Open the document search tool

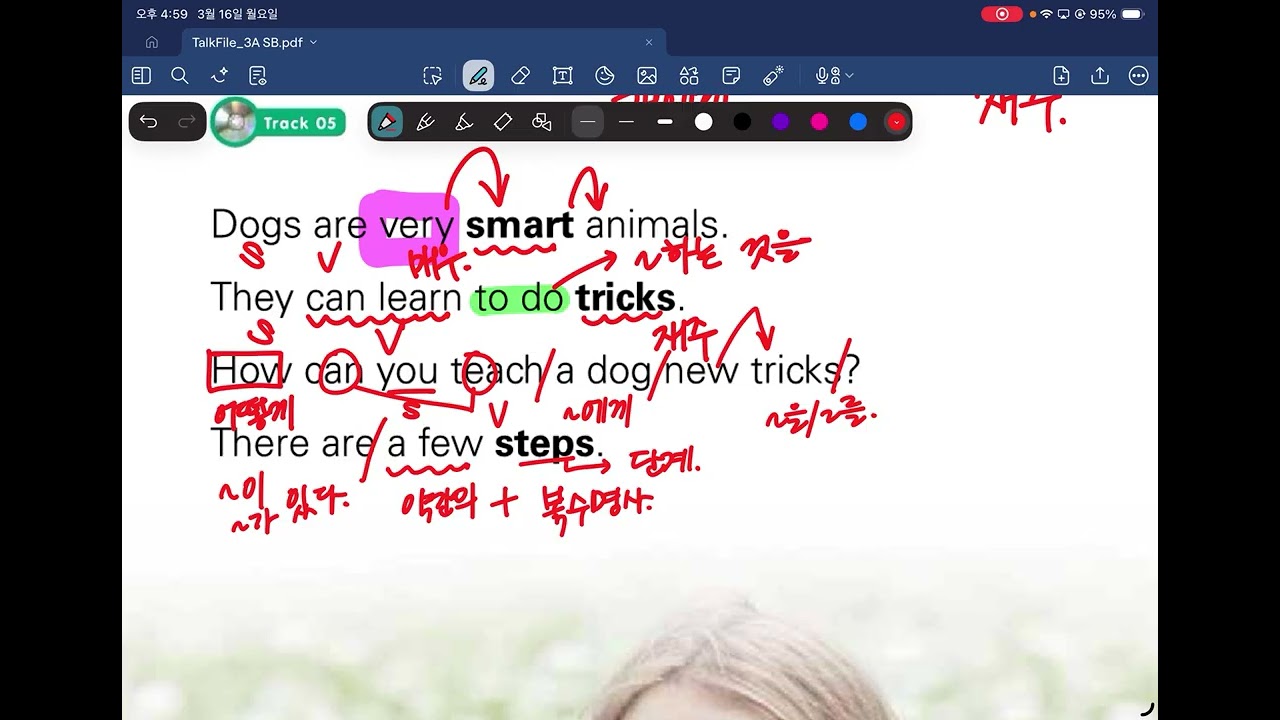click(x=180, y=76)
